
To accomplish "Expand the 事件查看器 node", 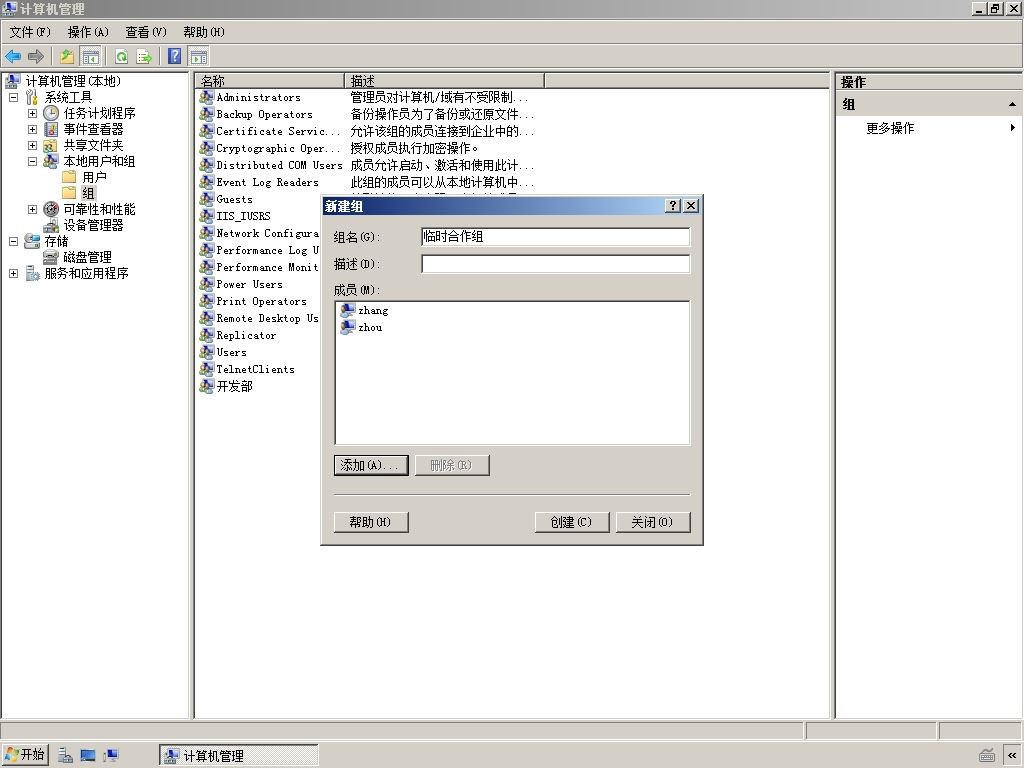I will click(x=32, y=129).
